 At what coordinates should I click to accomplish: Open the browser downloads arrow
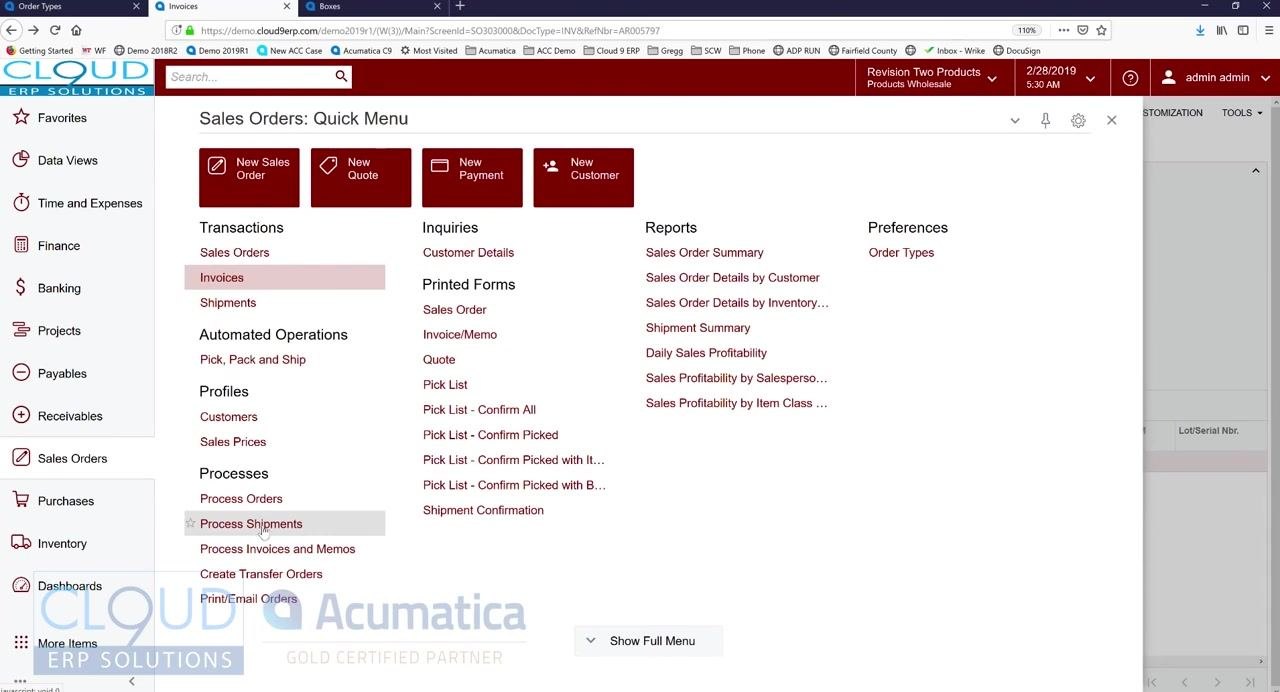click(x=1200, y=30)
